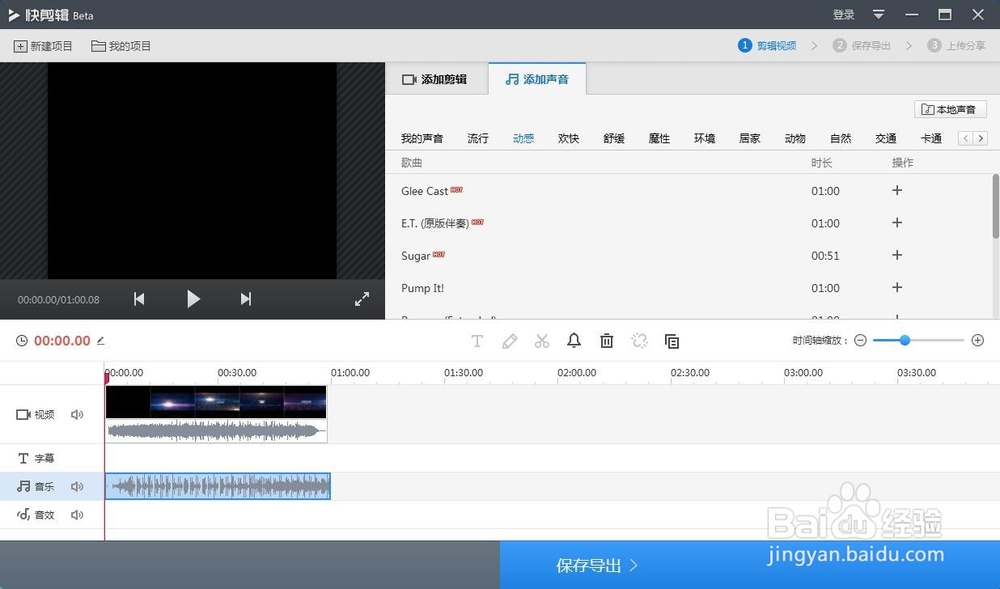Click the Pump It! song title

coord(422,288)
